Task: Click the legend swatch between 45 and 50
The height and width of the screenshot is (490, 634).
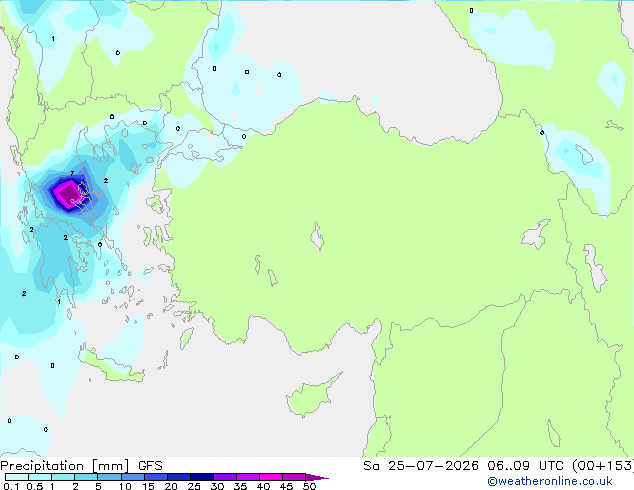Action: (294, 477)
